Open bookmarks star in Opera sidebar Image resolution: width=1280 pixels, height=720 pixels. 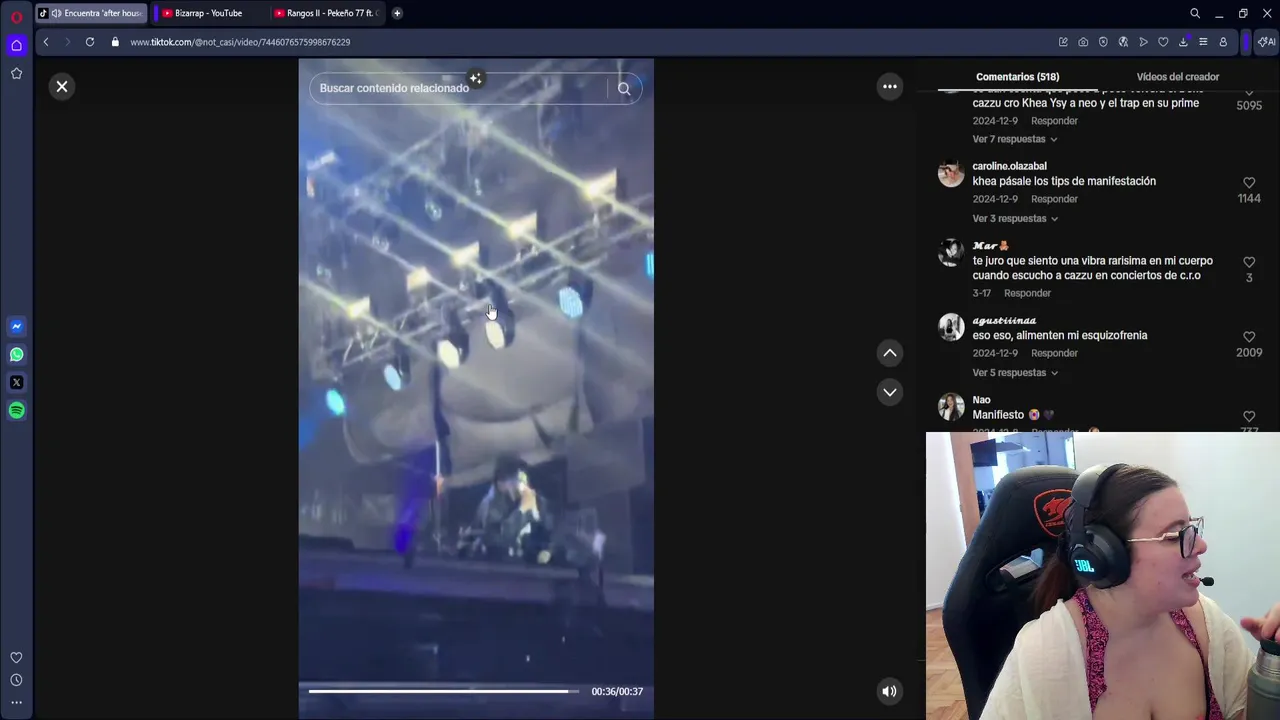click(16, 73)
